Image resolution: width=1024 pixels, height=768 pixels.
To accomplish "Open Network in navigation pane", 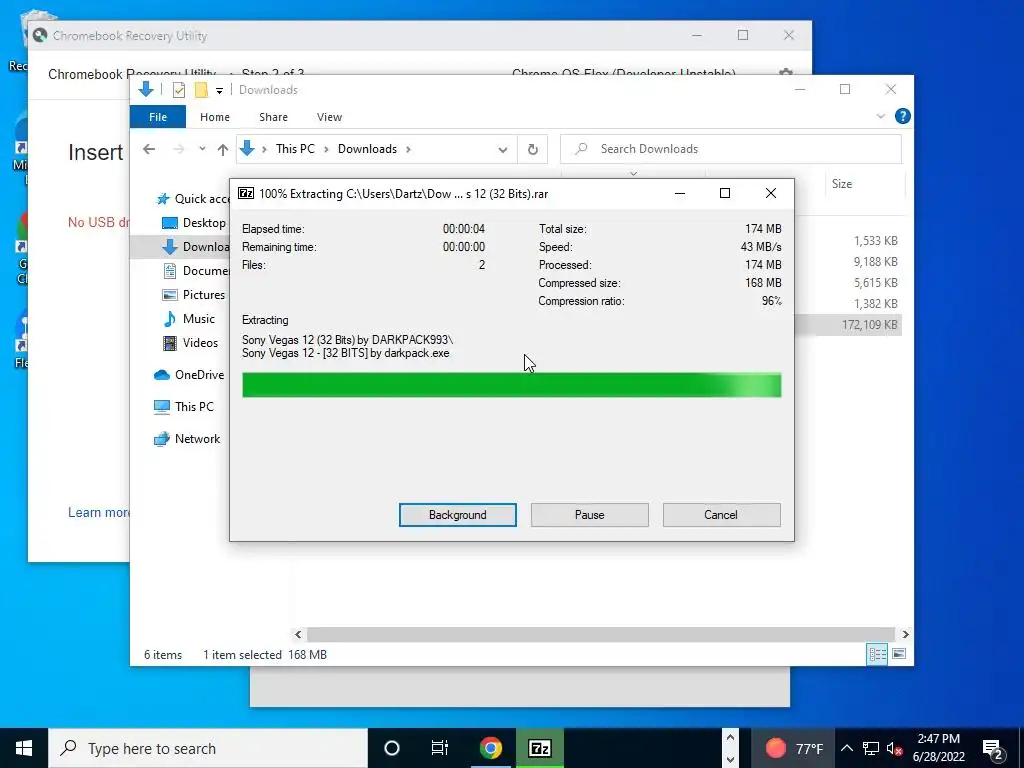I will [187, 439].
